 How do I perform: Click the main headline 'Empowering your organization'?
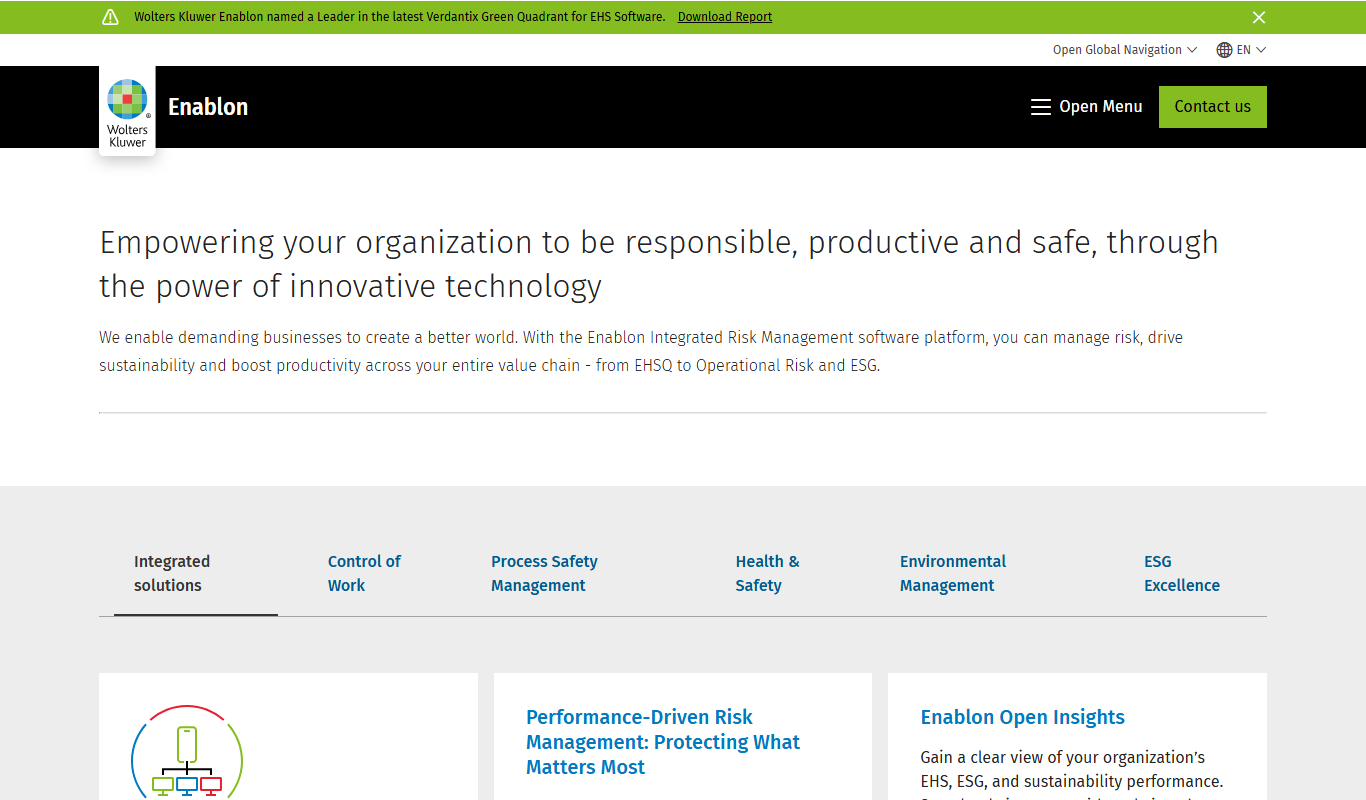[659, 264]
